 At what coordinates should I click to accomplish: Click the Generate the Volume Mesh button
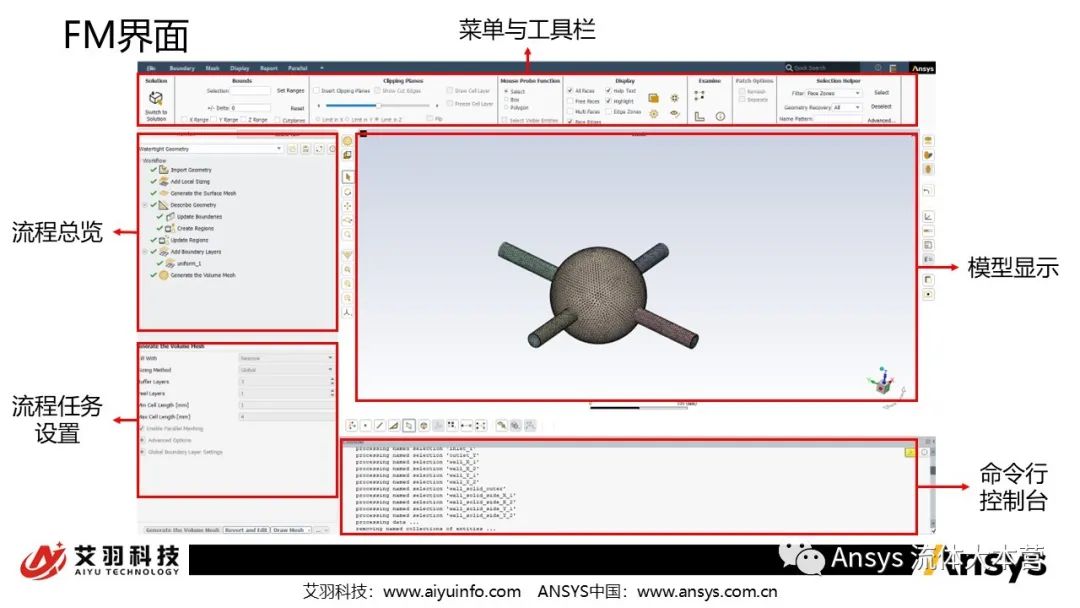183,530
